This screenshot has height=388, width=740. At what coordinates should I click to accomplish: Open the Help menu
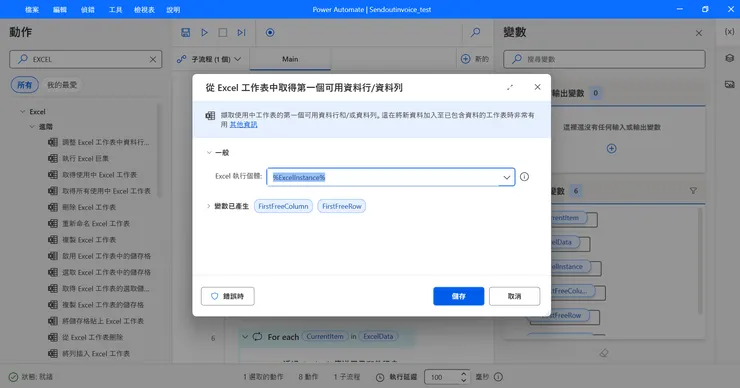[x=173, y=9]
